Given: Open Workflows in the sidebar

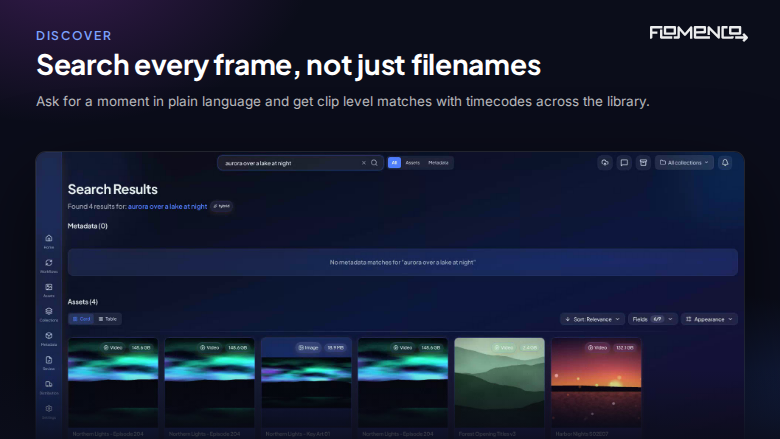Looking at the screenshot, I should [49, 265].
